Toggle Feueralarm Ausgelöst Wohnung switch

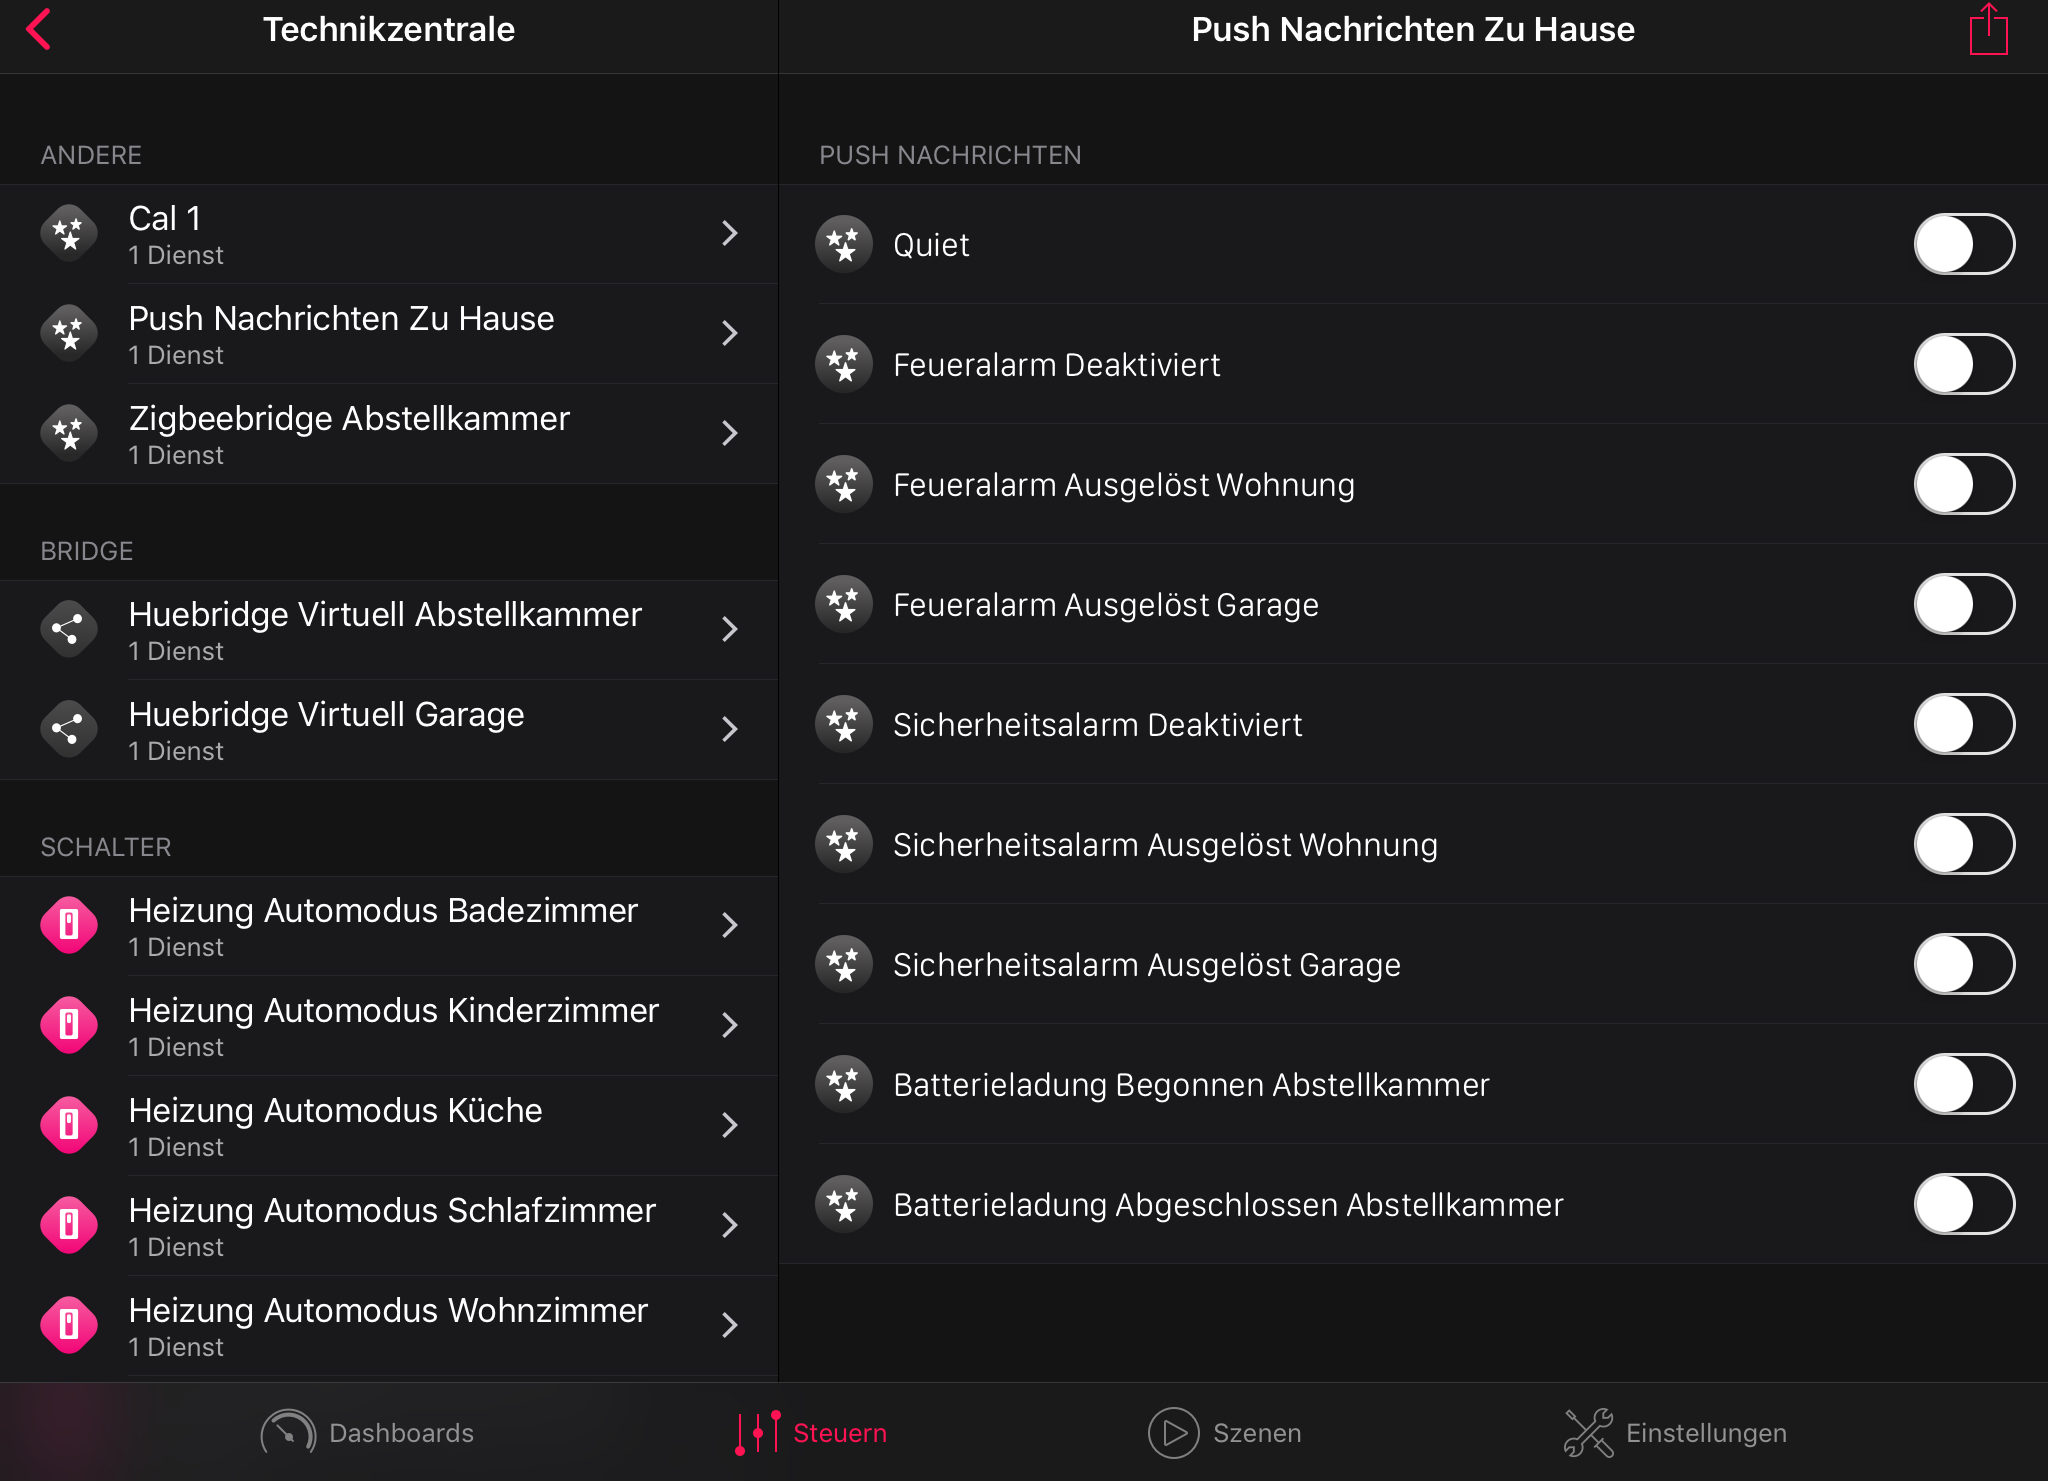(x=1963, y=485)
